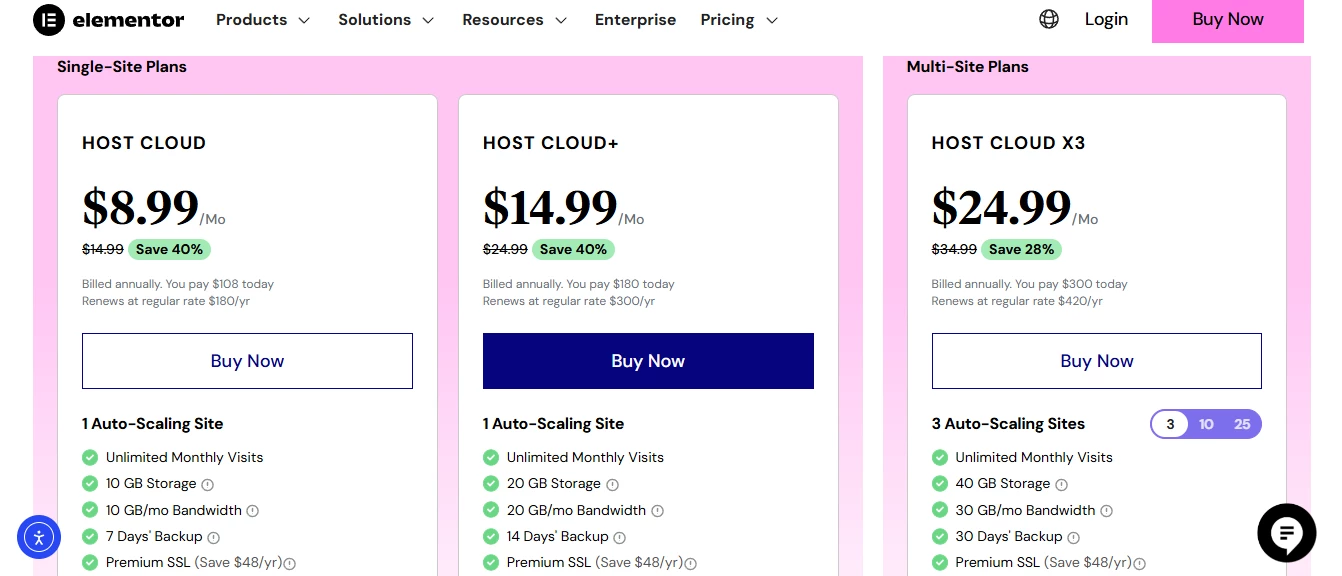The height and width of the screenshot is (576, 1342).
Task: Show info for 7 Days' Backup
Action: click(214, 538)
